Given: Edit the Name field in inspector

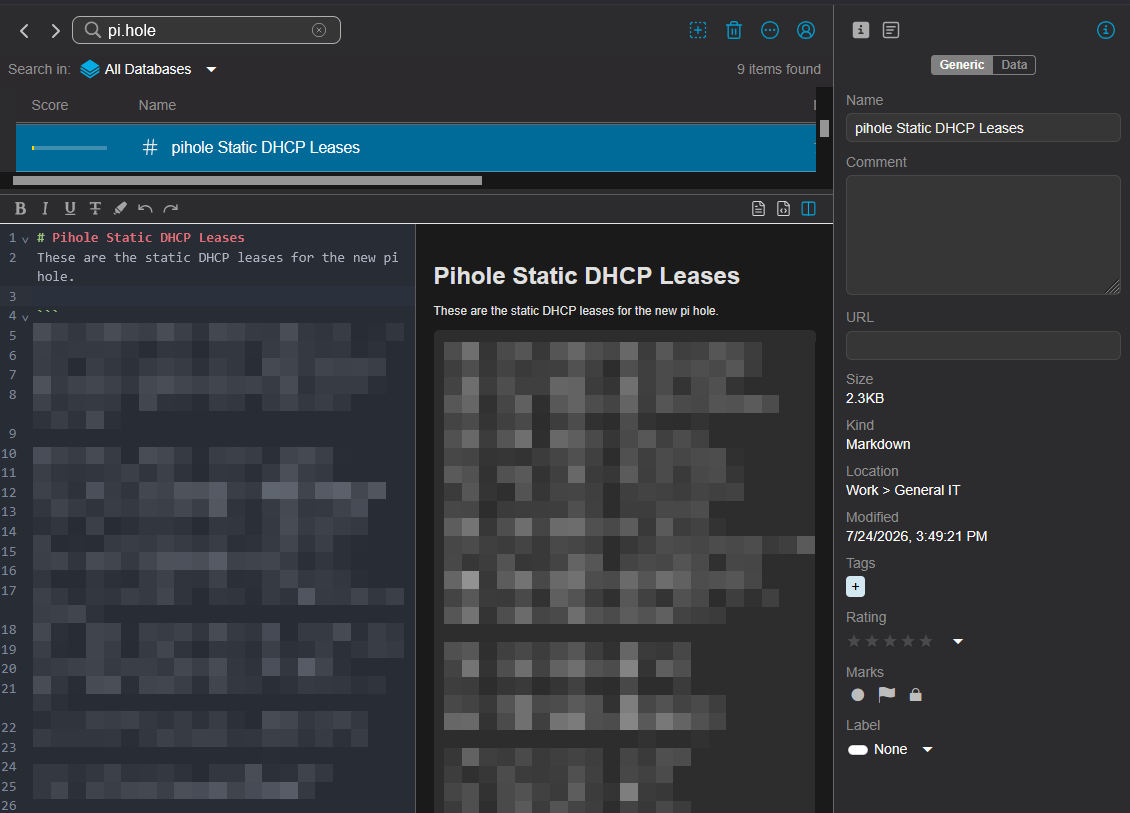Looking at the screenshot, I should 983,128.
